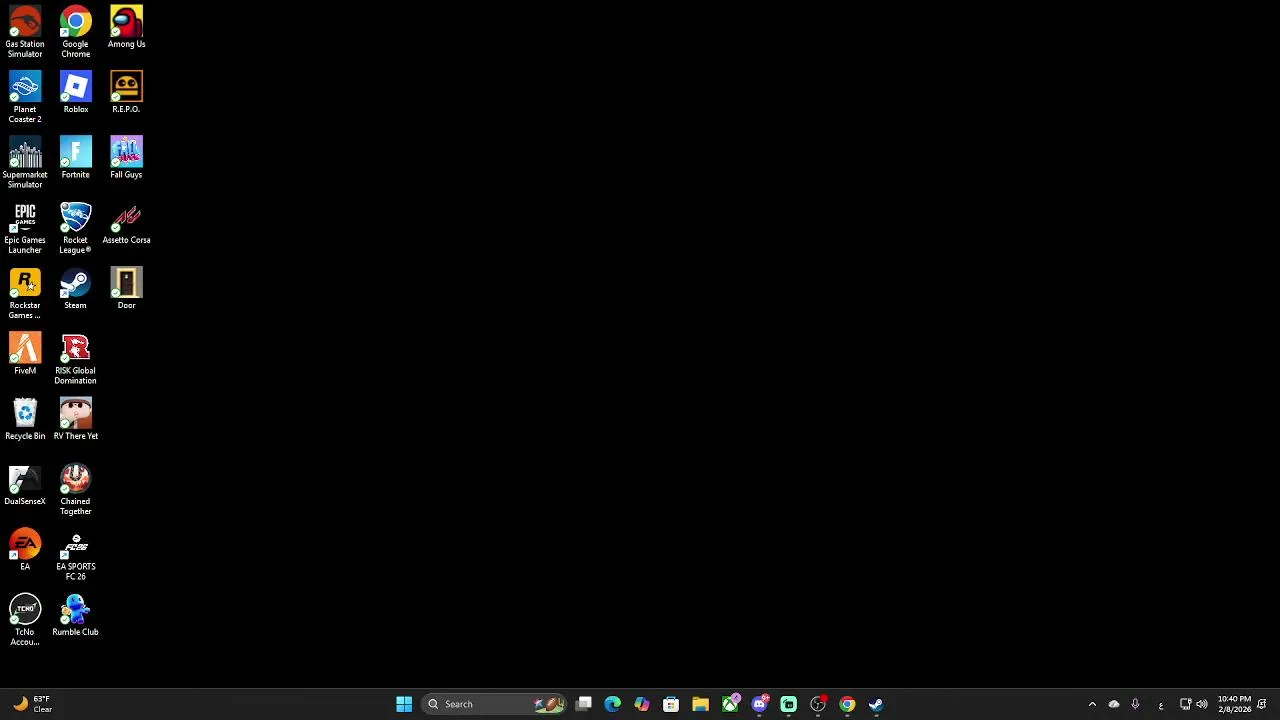Image resolution: width=1280 pixels, height=720 pixels.
Task: Click the Planet Coaster 2 icon
Action: pyautogui.click(x=25, y=97)
